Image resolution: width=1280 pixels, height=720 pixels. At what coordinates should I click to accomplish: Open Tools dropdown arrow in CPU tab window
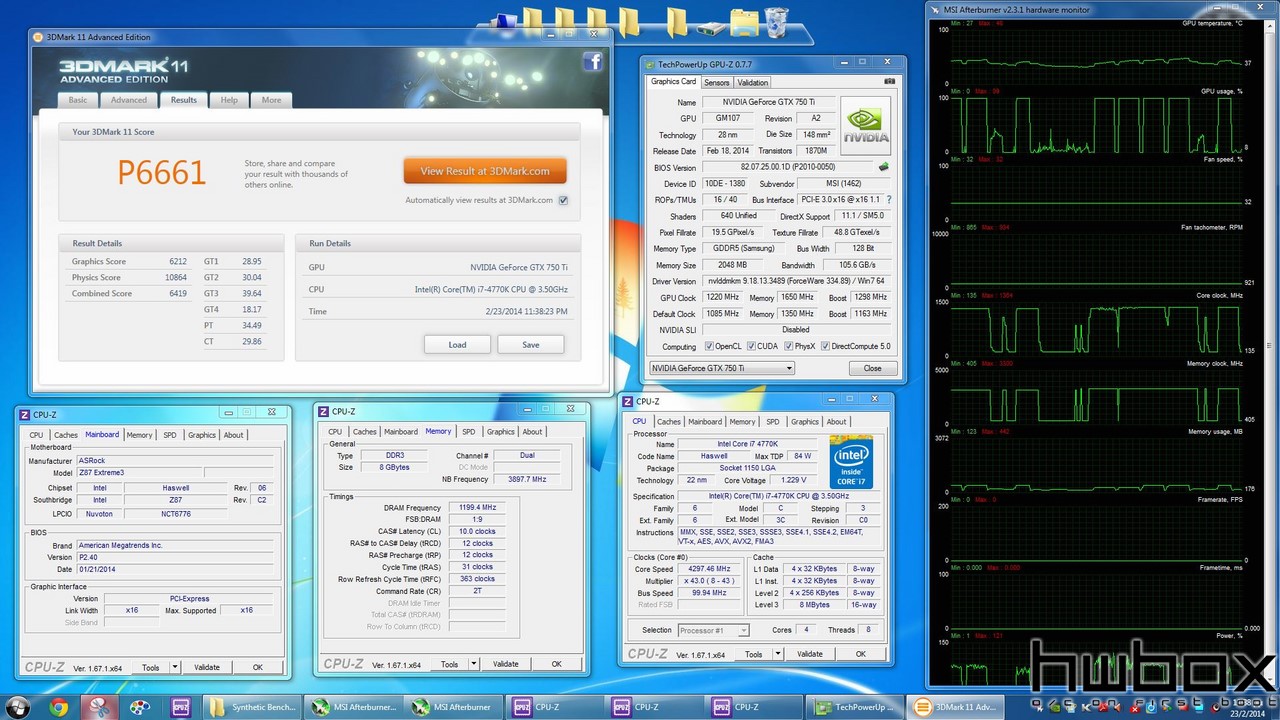coord(778,654)
